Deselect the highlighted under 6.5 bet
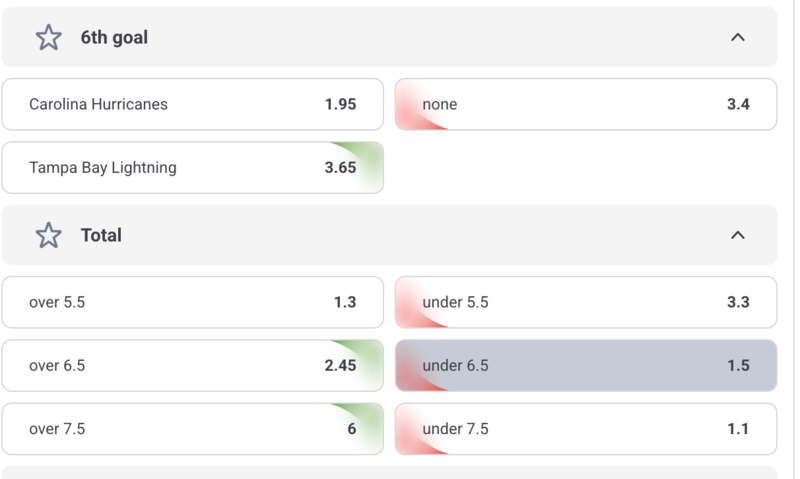 (x=586, y=365)
